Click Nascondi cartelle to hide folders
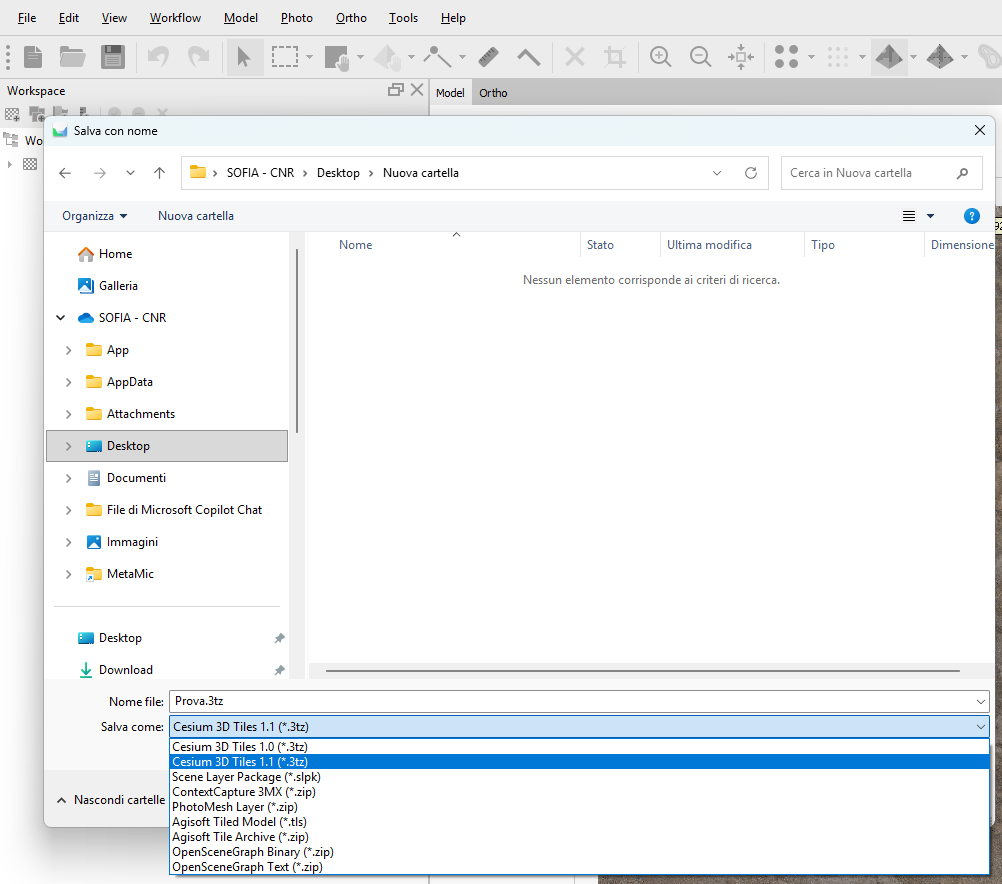Image resolution: width=1002 pixels, height=884 pixels. pos(110,800)
